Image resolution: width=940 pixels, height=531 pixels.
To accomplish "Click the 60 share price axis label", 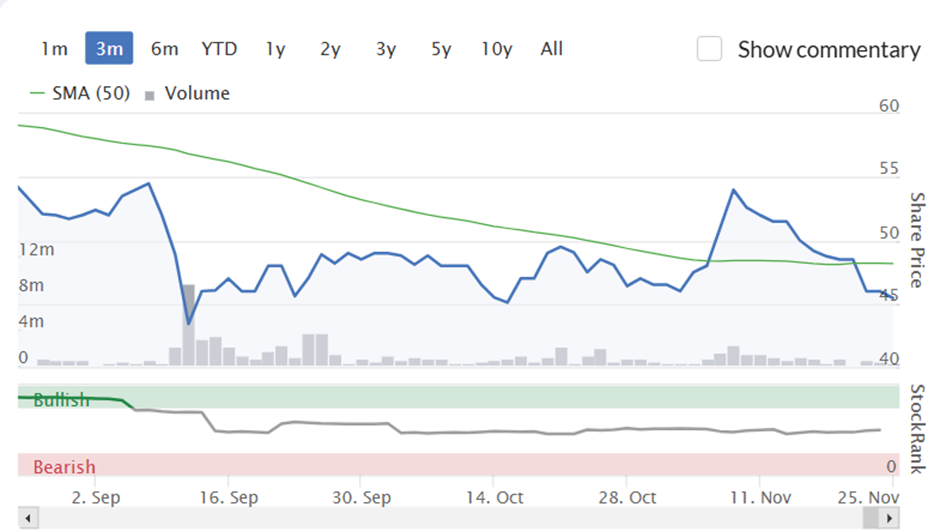I will pos(889,106).
